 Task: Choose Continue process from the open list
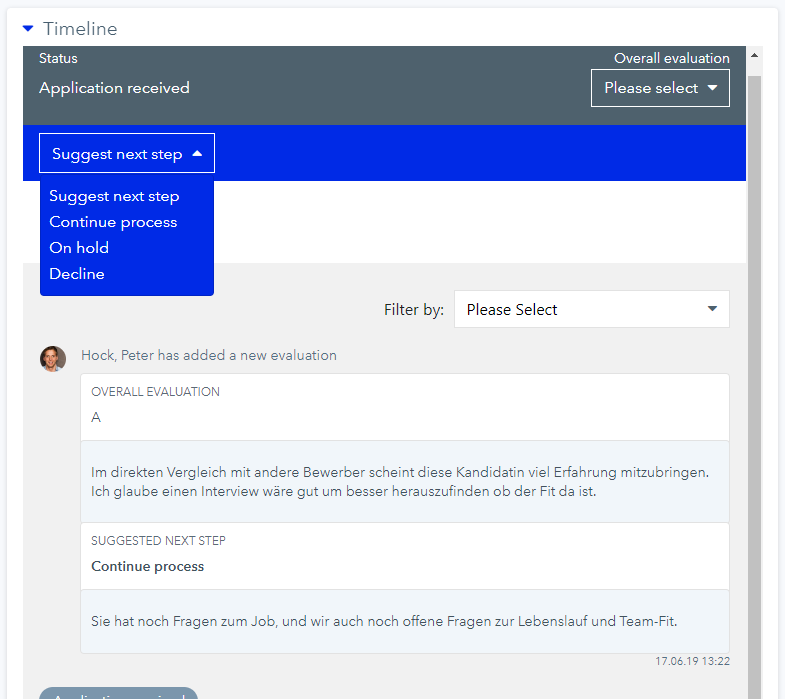click(x=113, y=222)
